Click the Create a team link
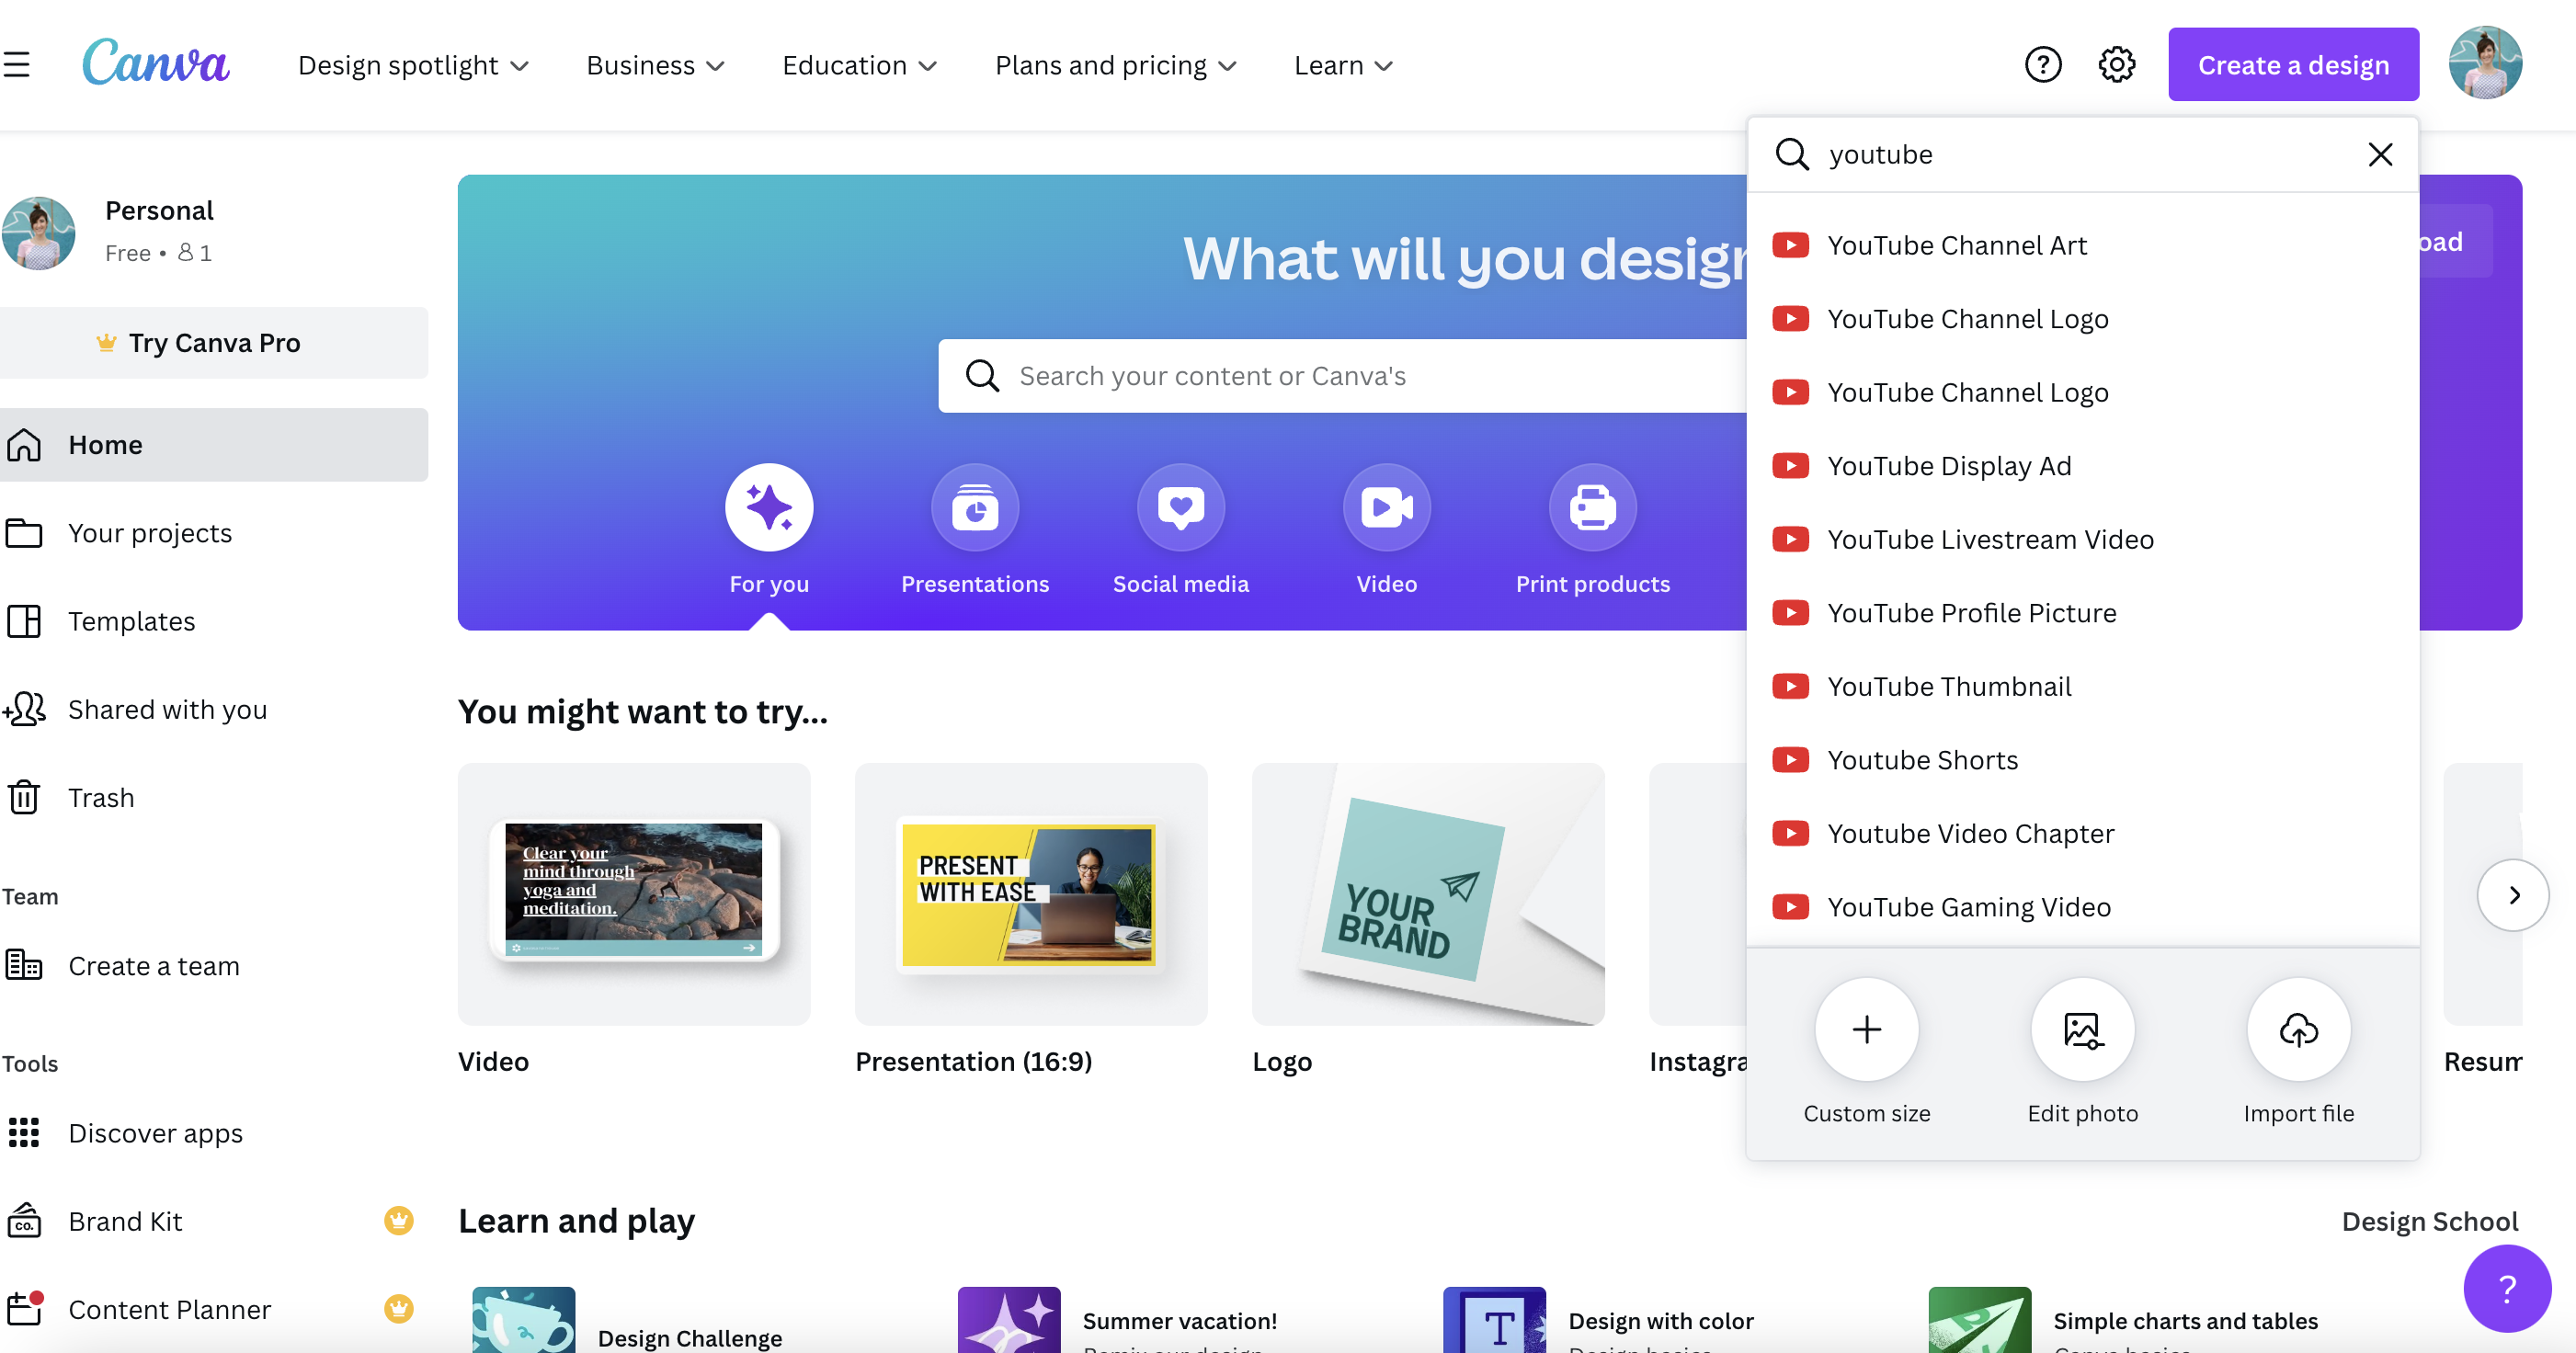The image size is (2576, 1353). pyautogui.click(x=154, y=966)
